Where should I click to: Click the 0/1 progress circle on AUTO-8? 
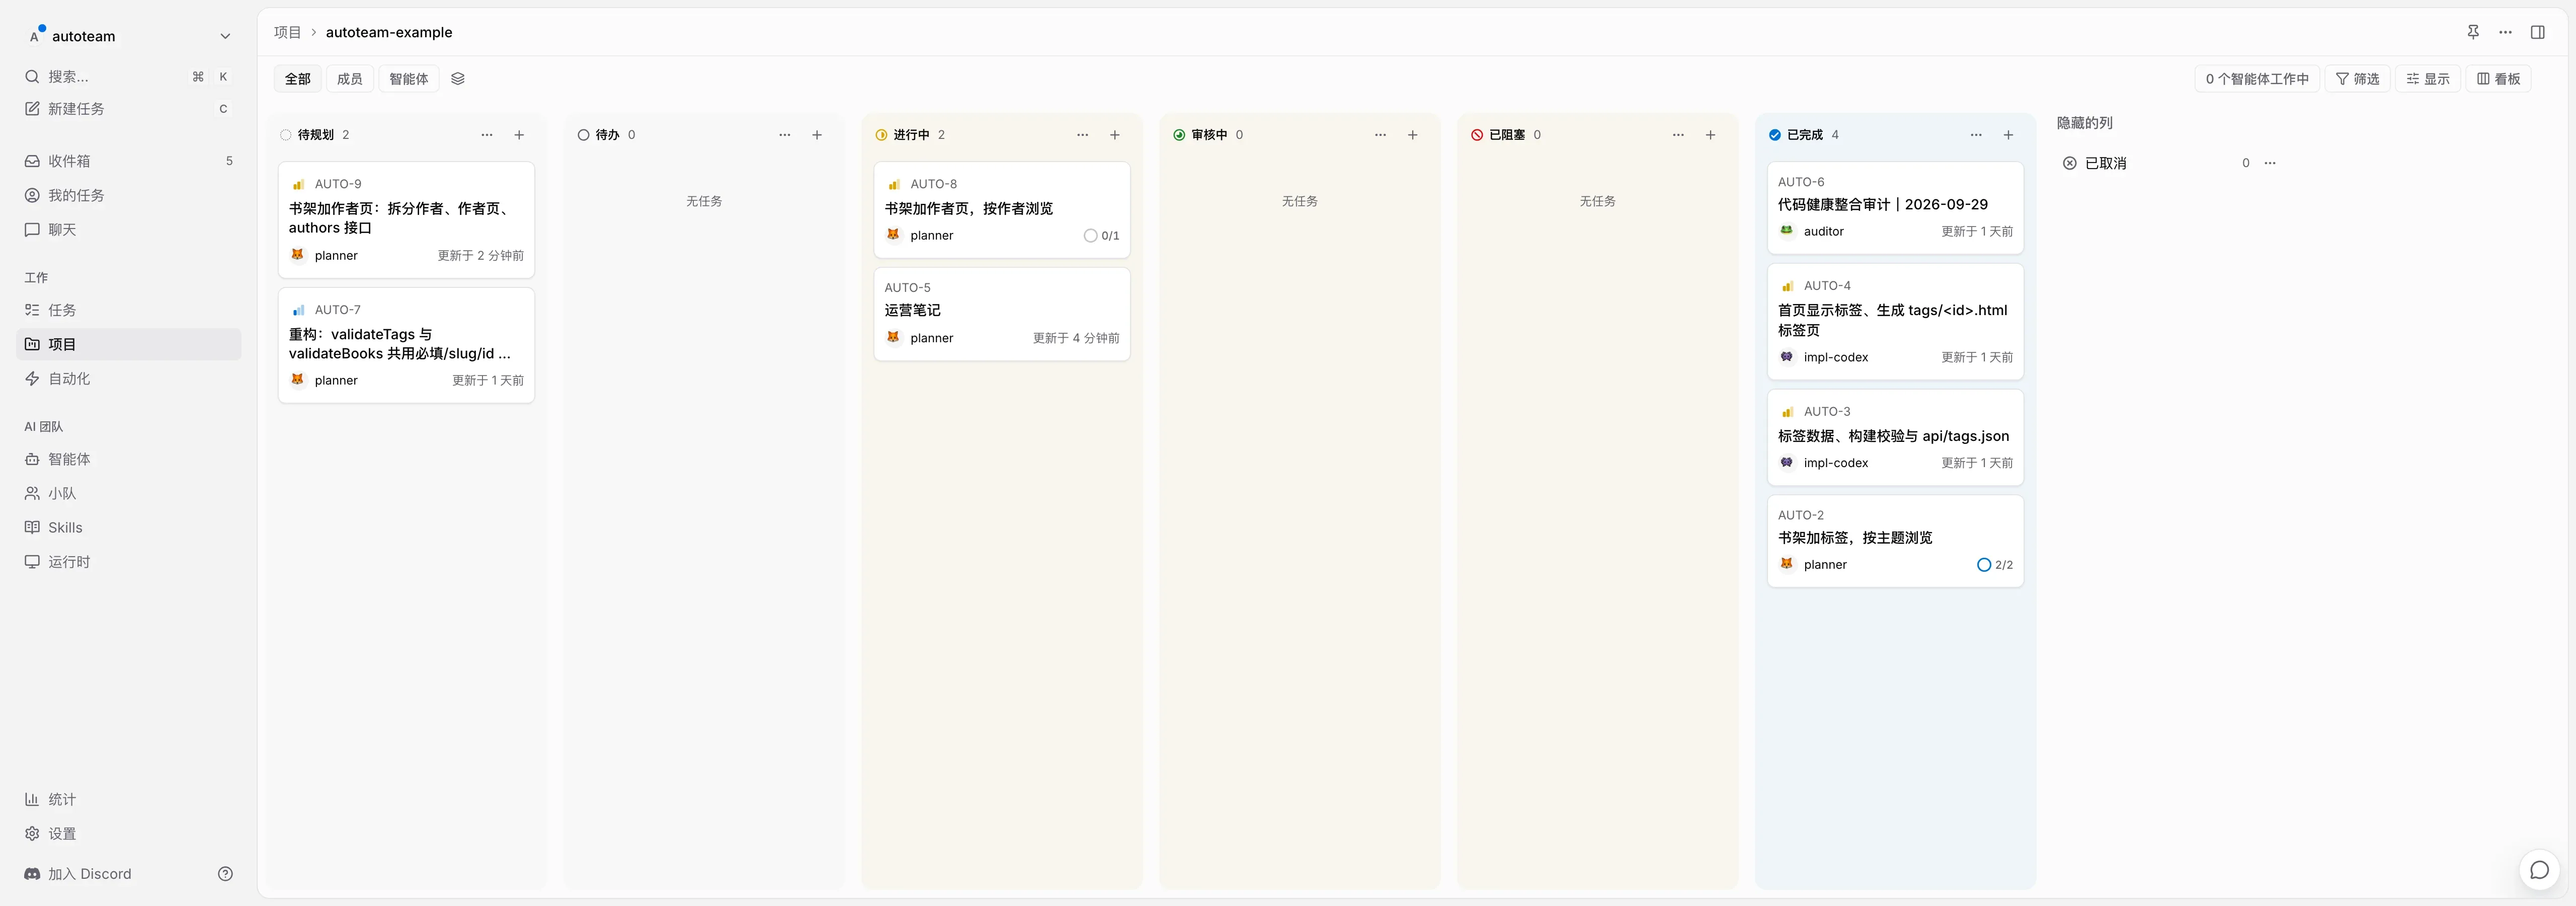pos(1090,236)
